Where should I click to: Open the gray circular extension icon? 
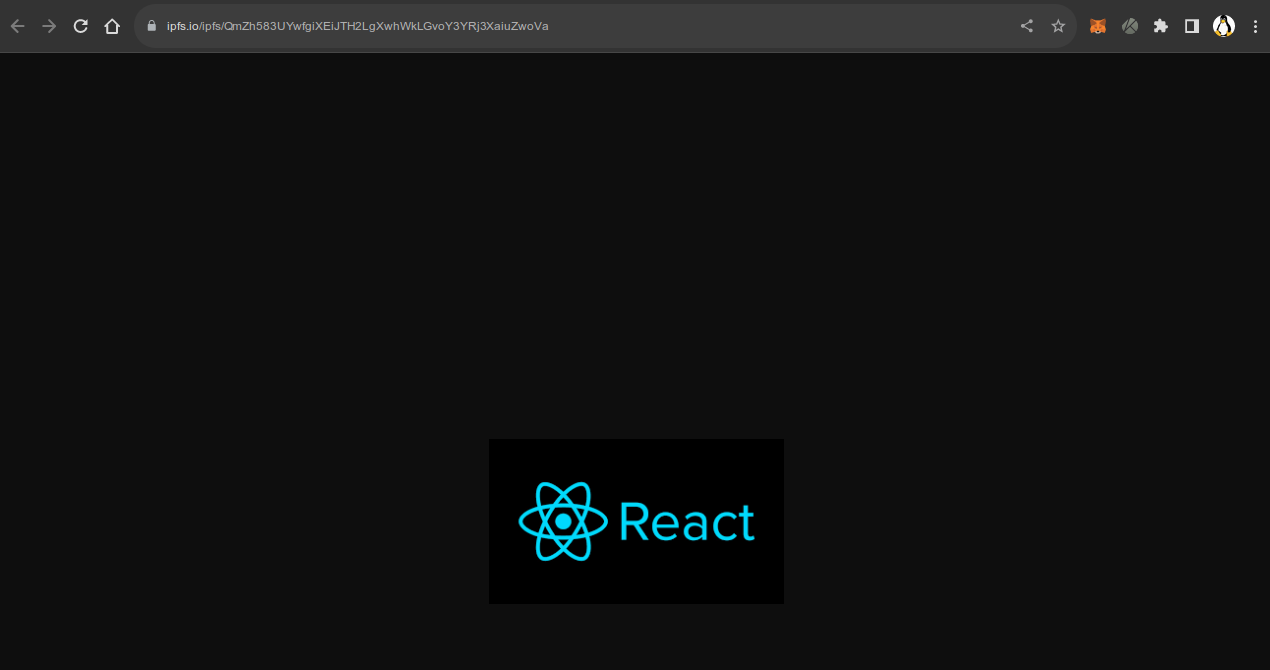coord(1130,26)
